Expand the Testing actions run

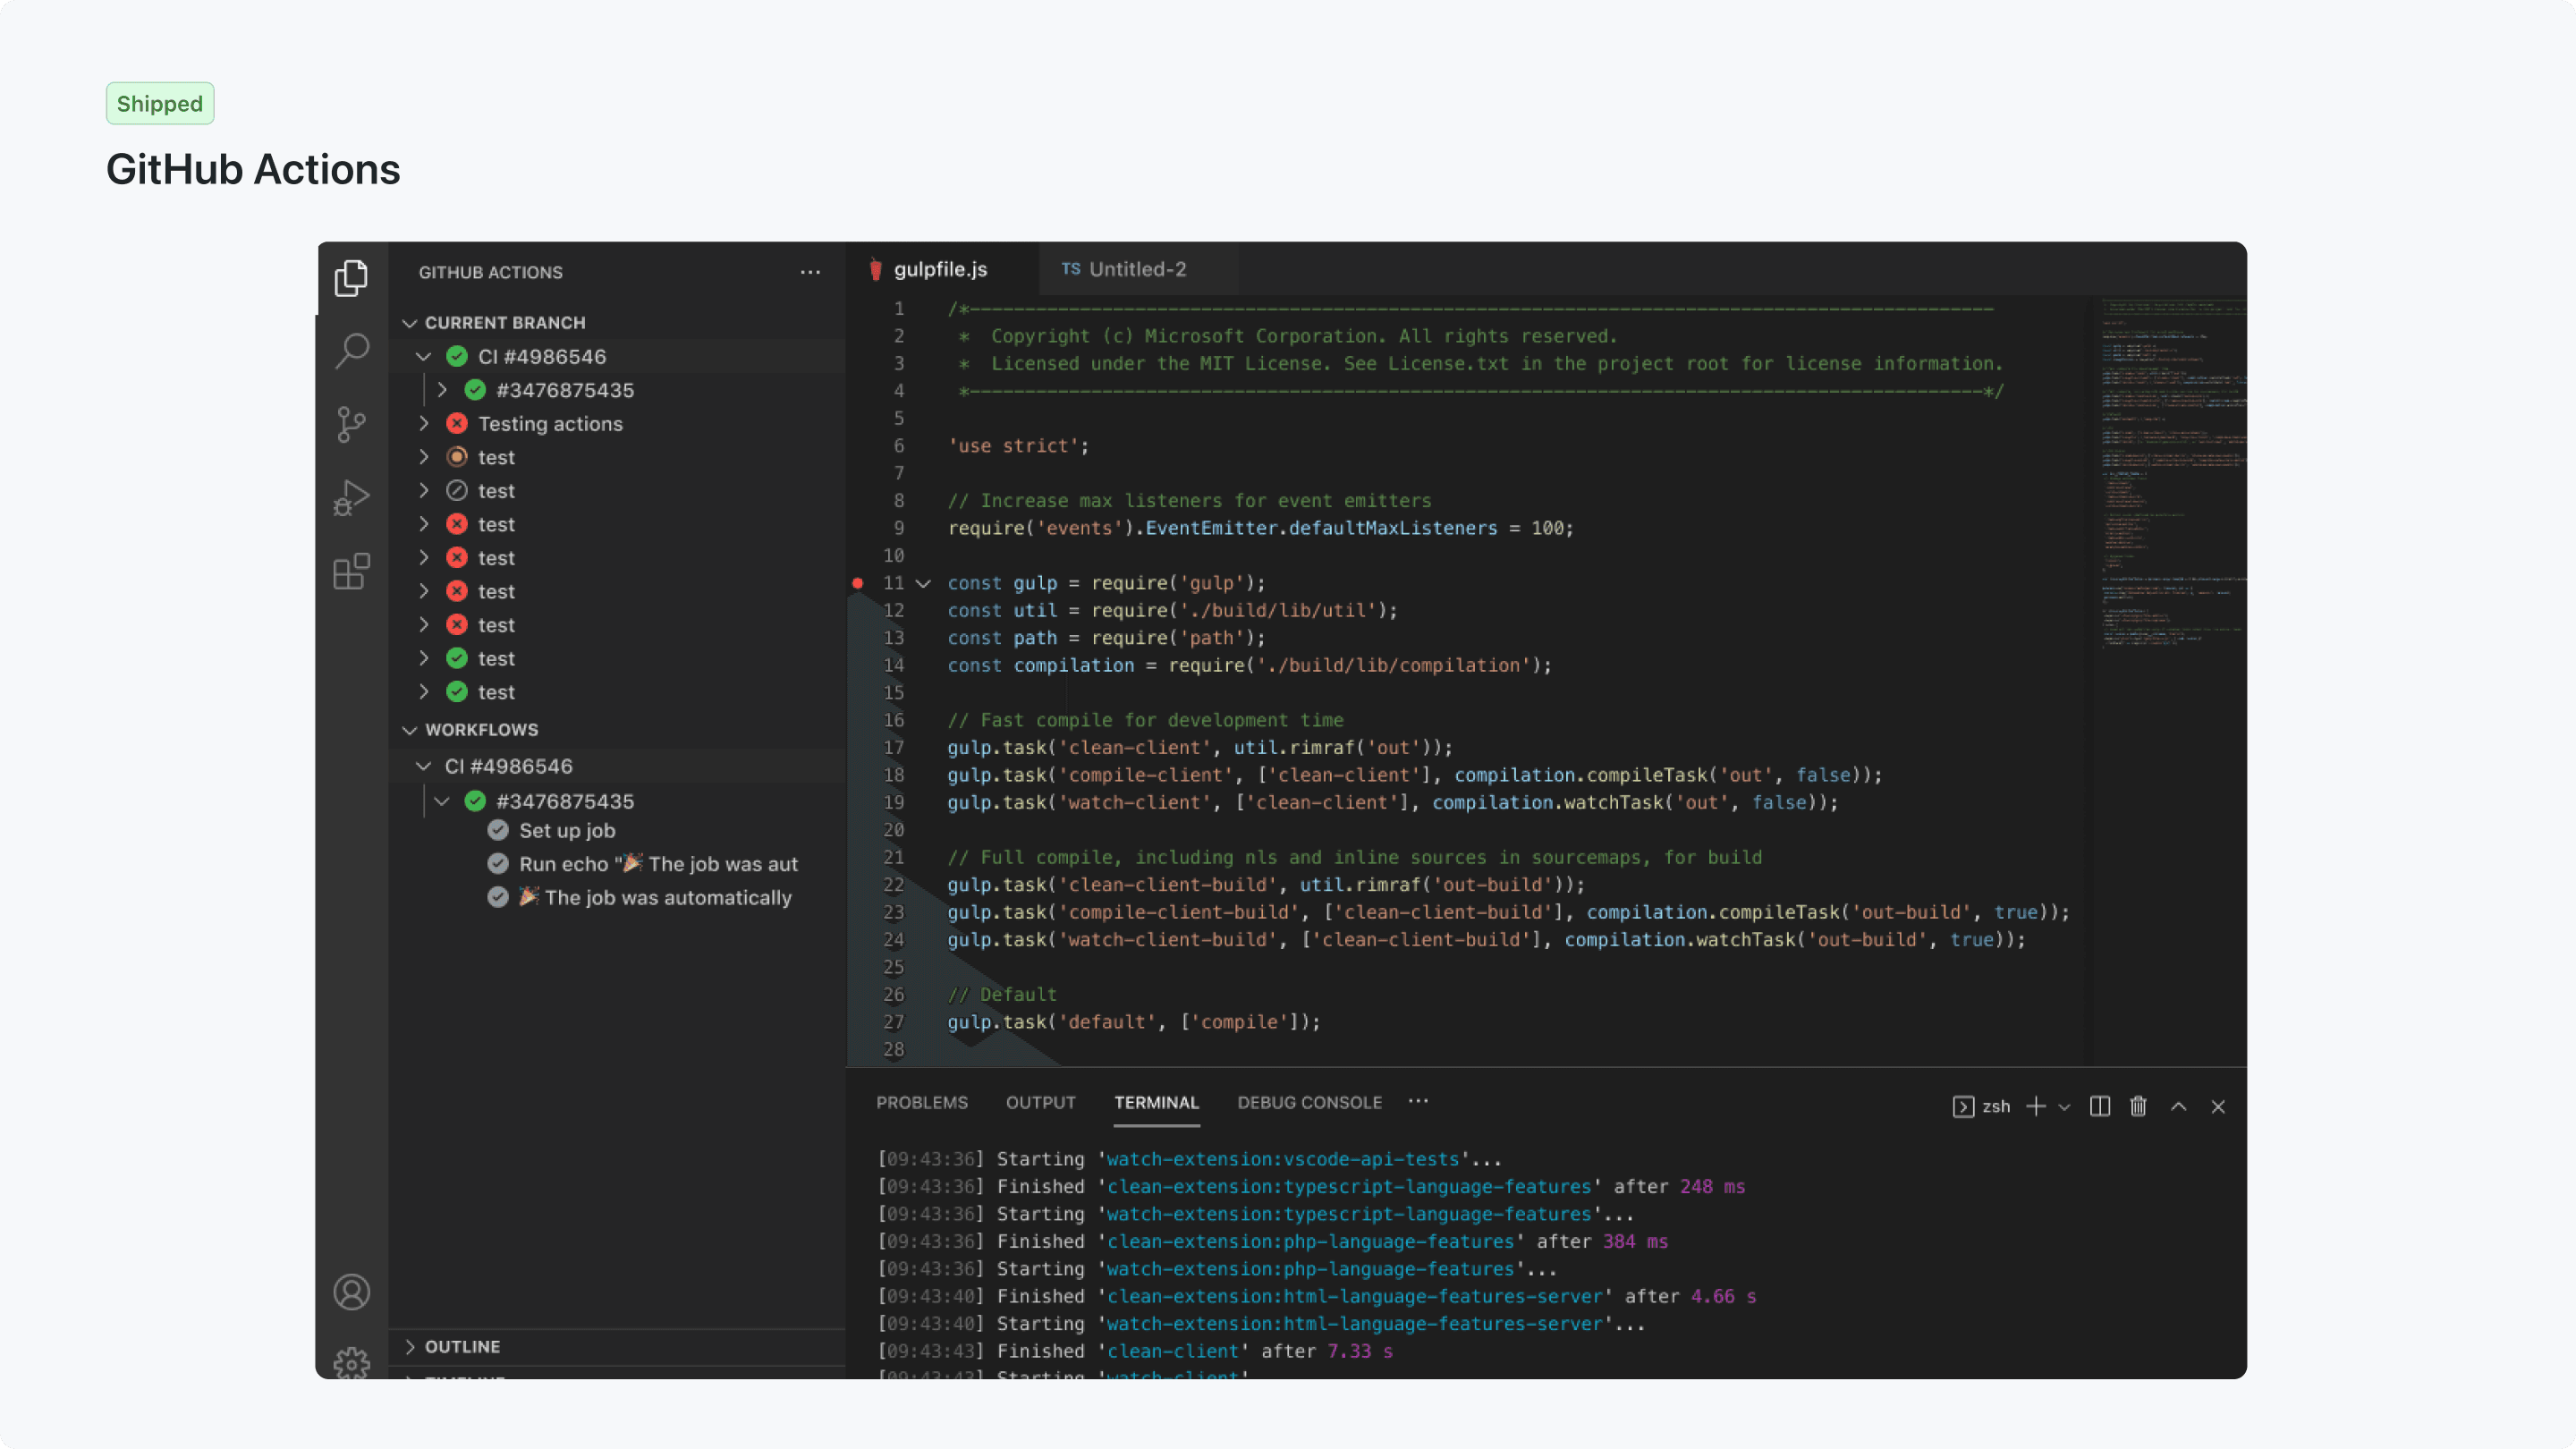click(424, 424)
